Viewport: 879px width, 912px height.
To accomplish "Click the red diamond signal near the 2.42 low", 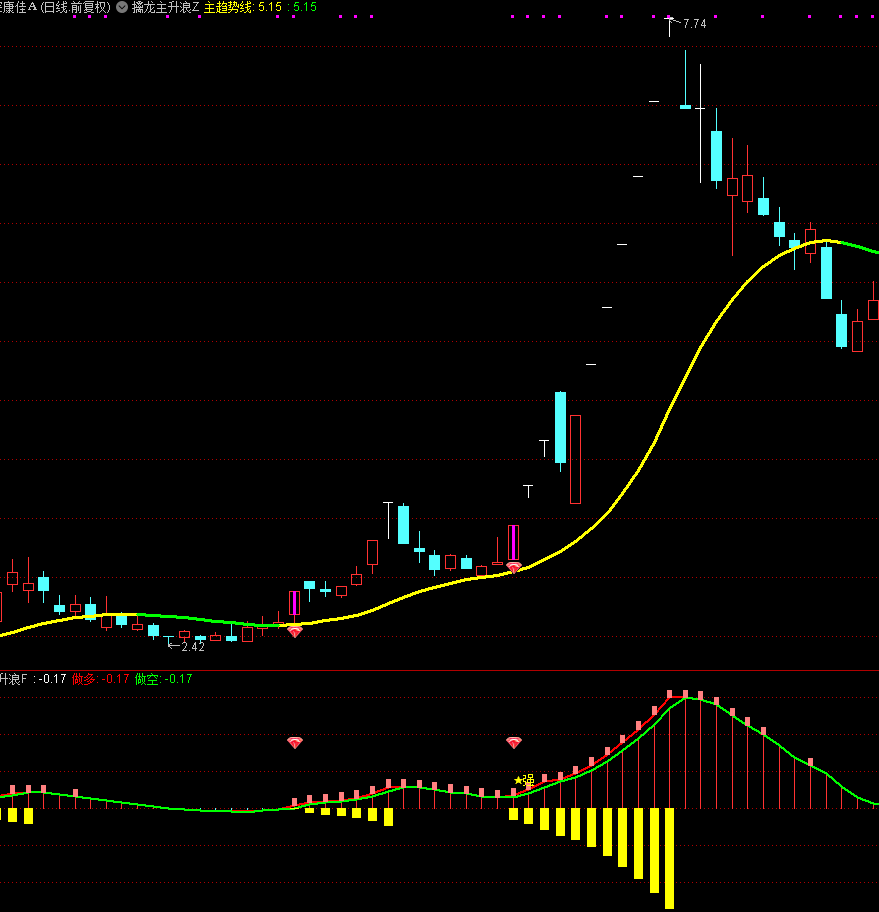I will tap(295, 631).
